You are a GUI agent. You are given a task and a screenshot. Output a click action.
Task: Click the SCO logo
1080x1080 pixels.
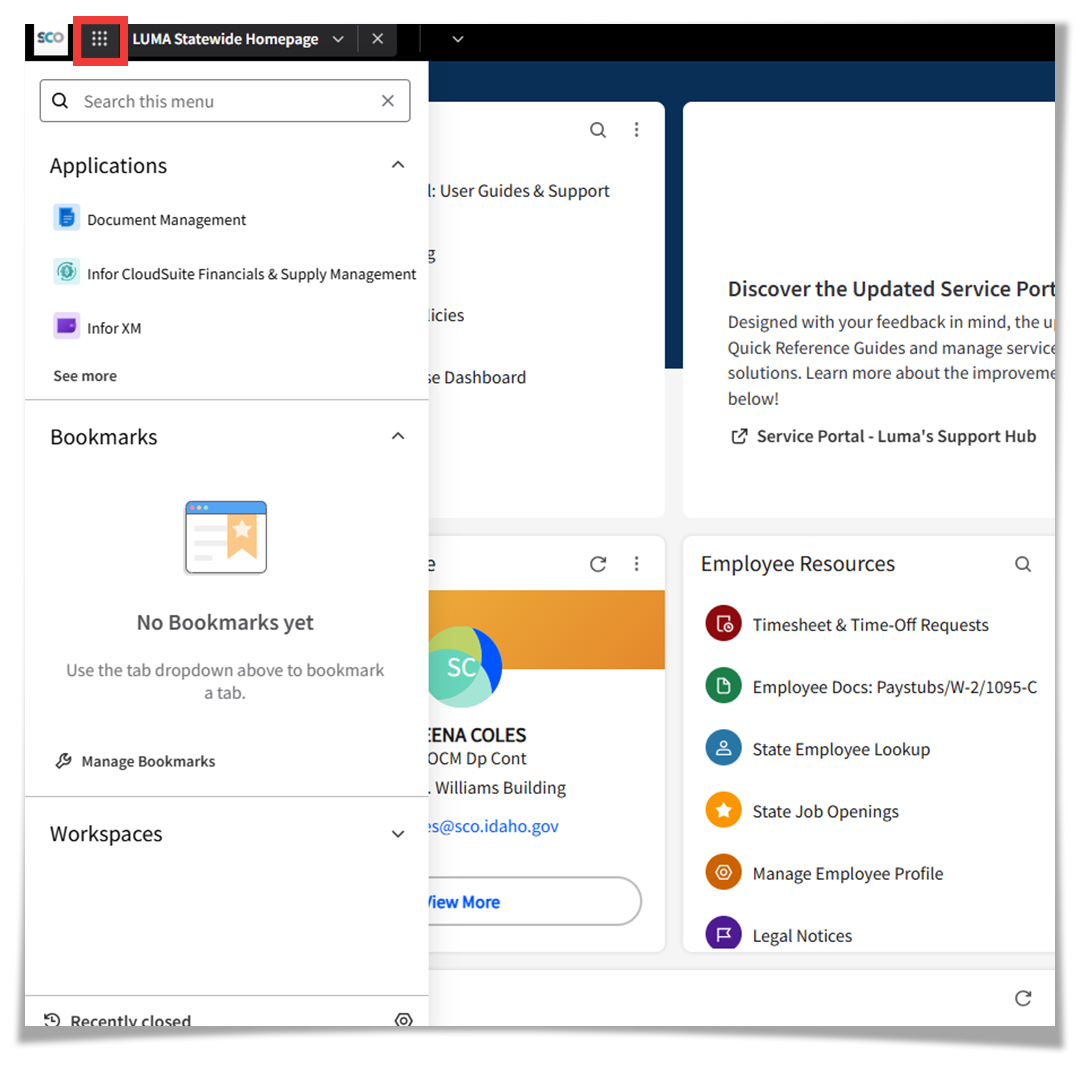coord(50,38)
